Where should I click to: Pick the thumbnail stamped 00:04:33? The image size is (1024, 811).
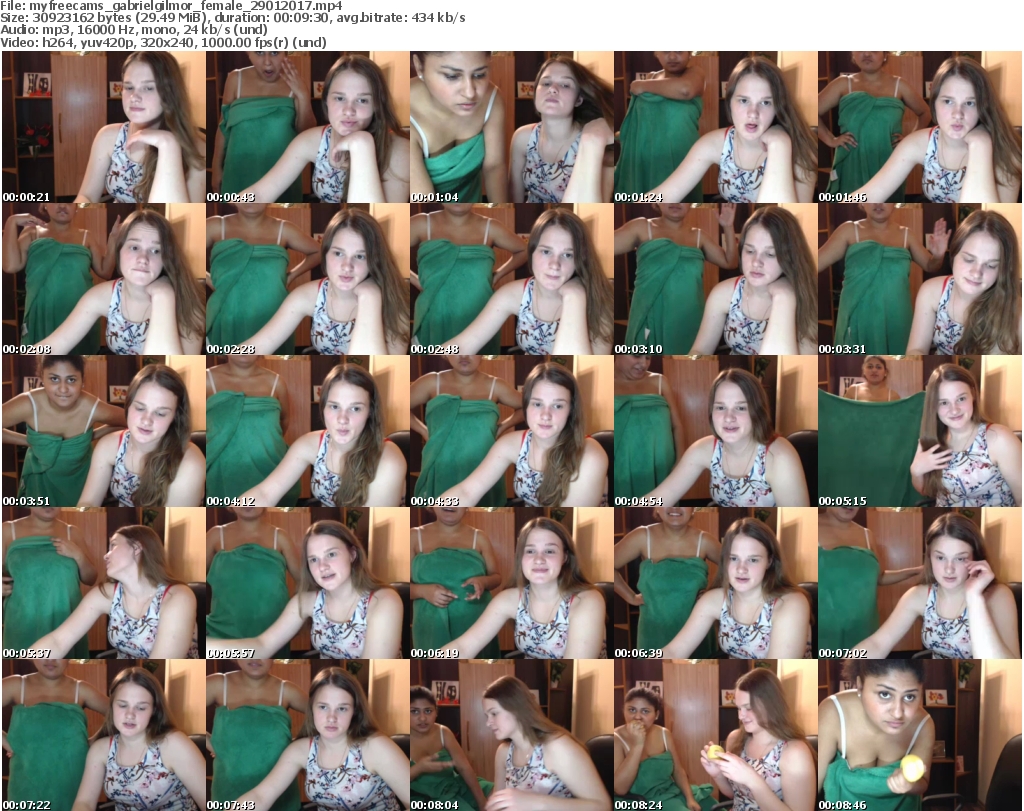(x=512, y=431)
